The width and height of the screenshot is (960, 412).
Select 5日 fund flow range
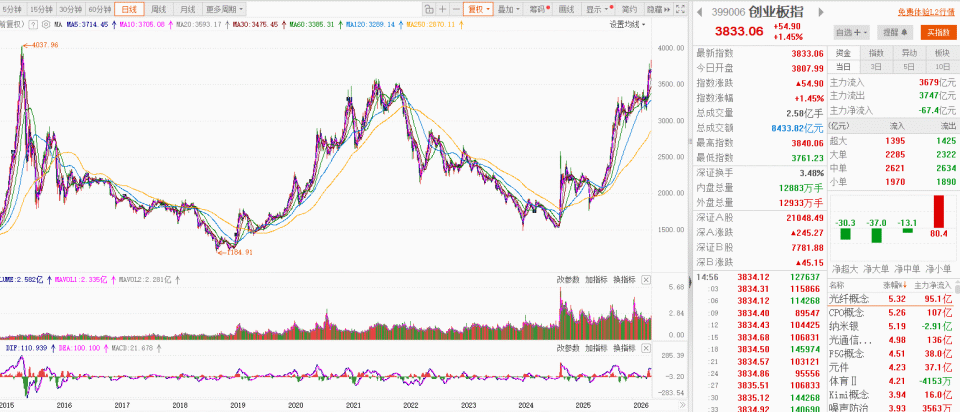click(909, 67)
